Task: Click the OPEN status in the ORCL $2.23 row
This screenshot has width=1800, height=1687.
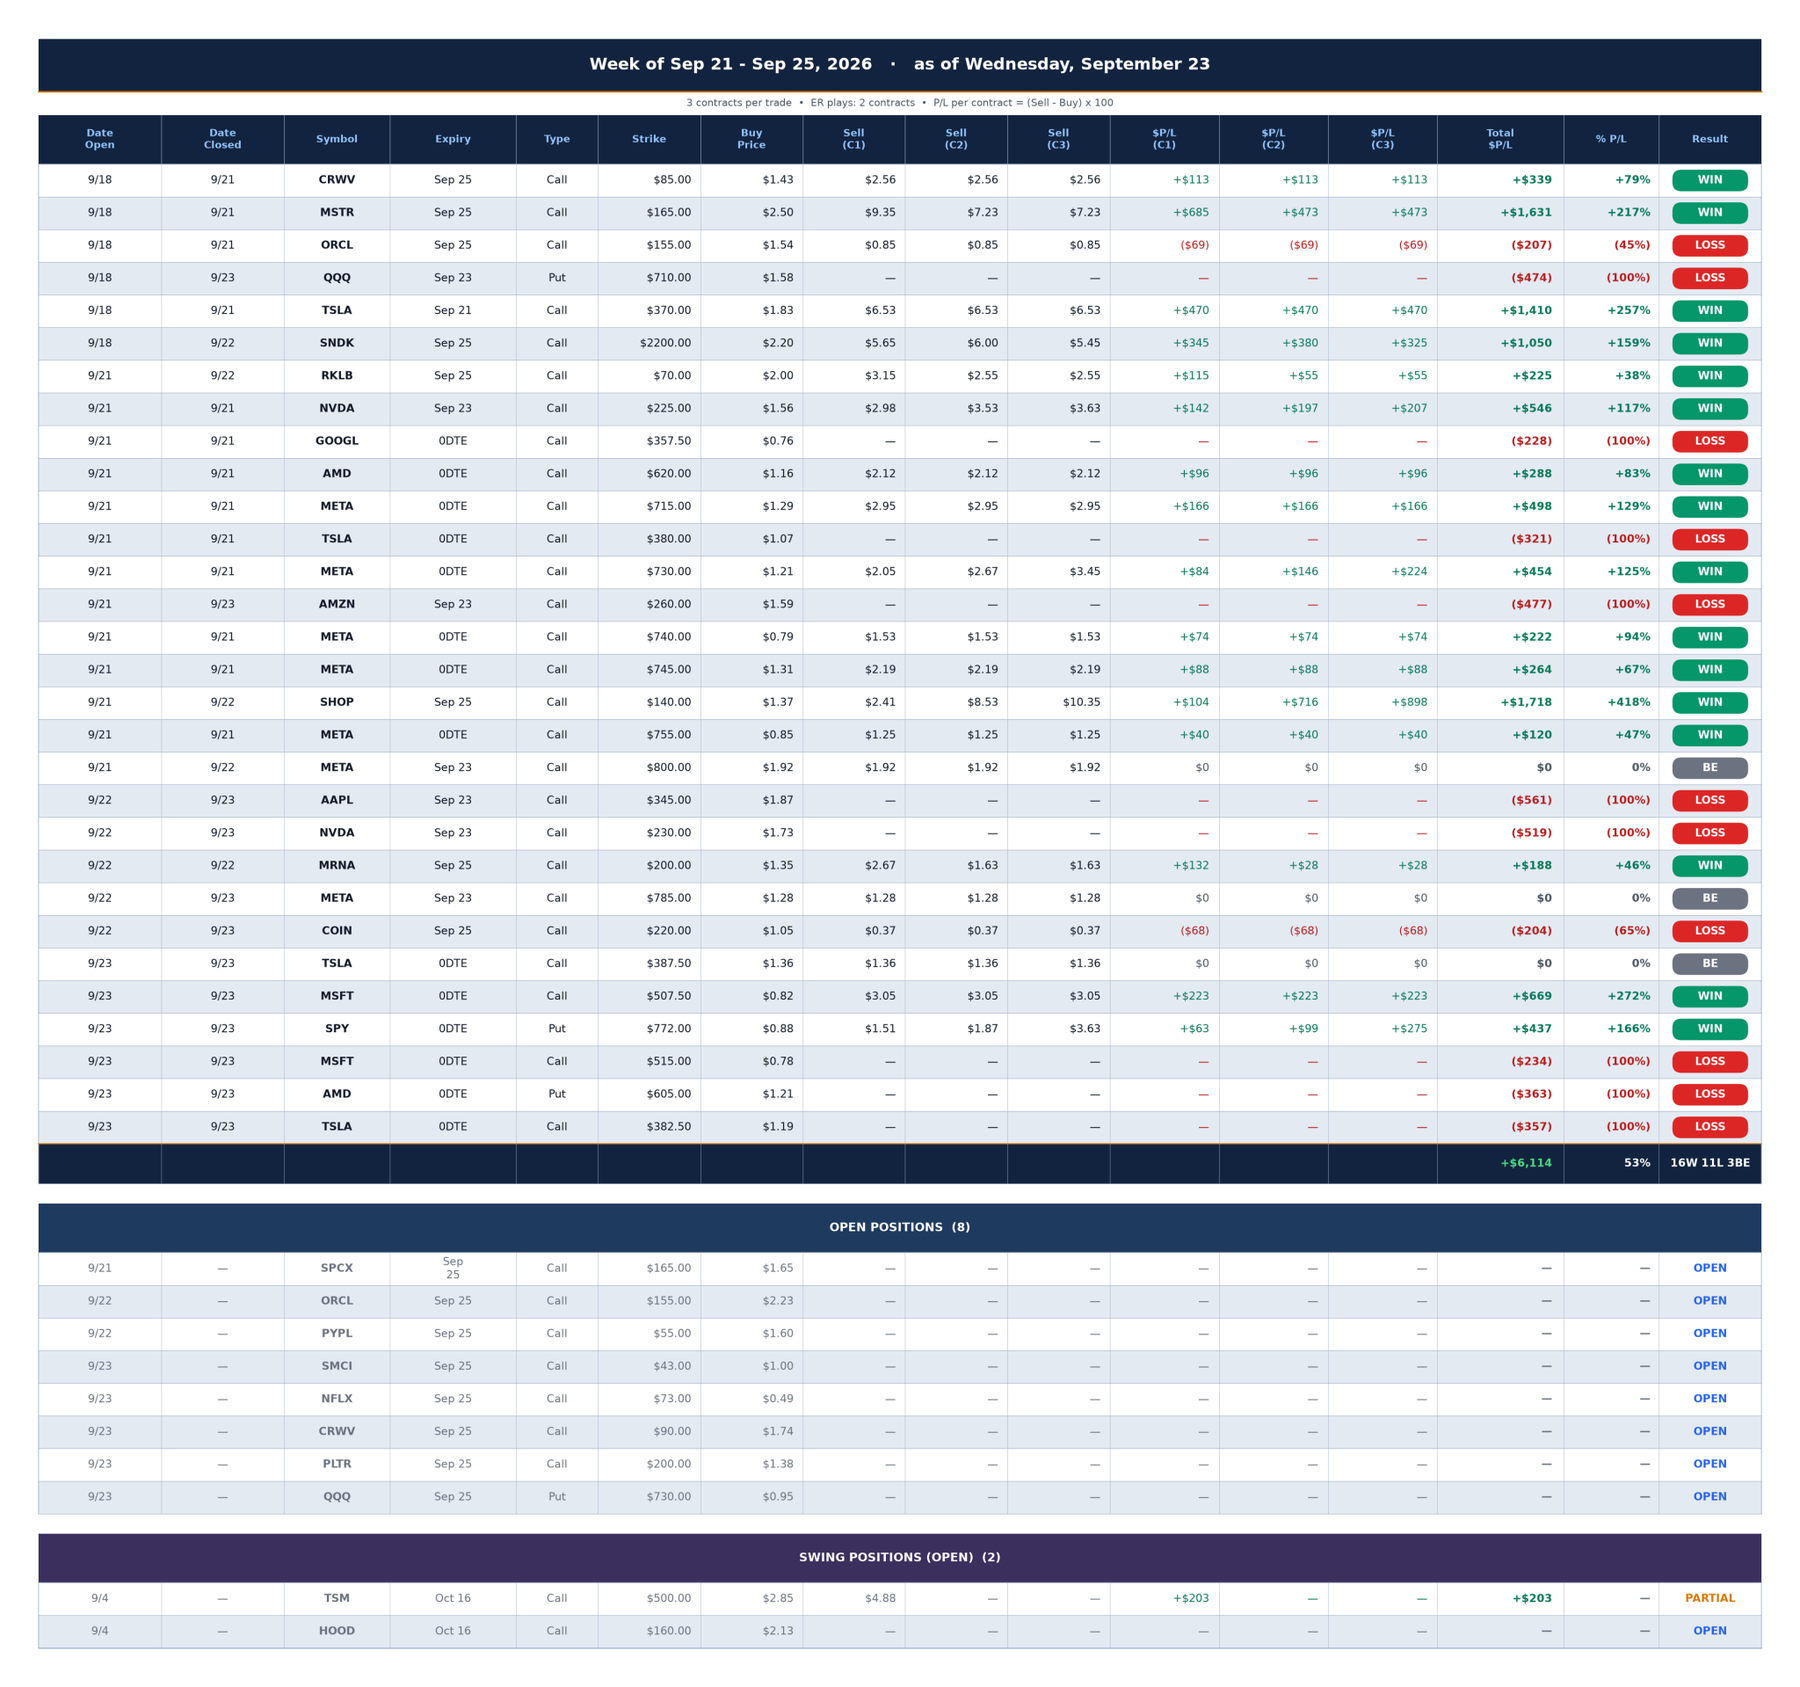Action: click(x=1710, y=1301)
